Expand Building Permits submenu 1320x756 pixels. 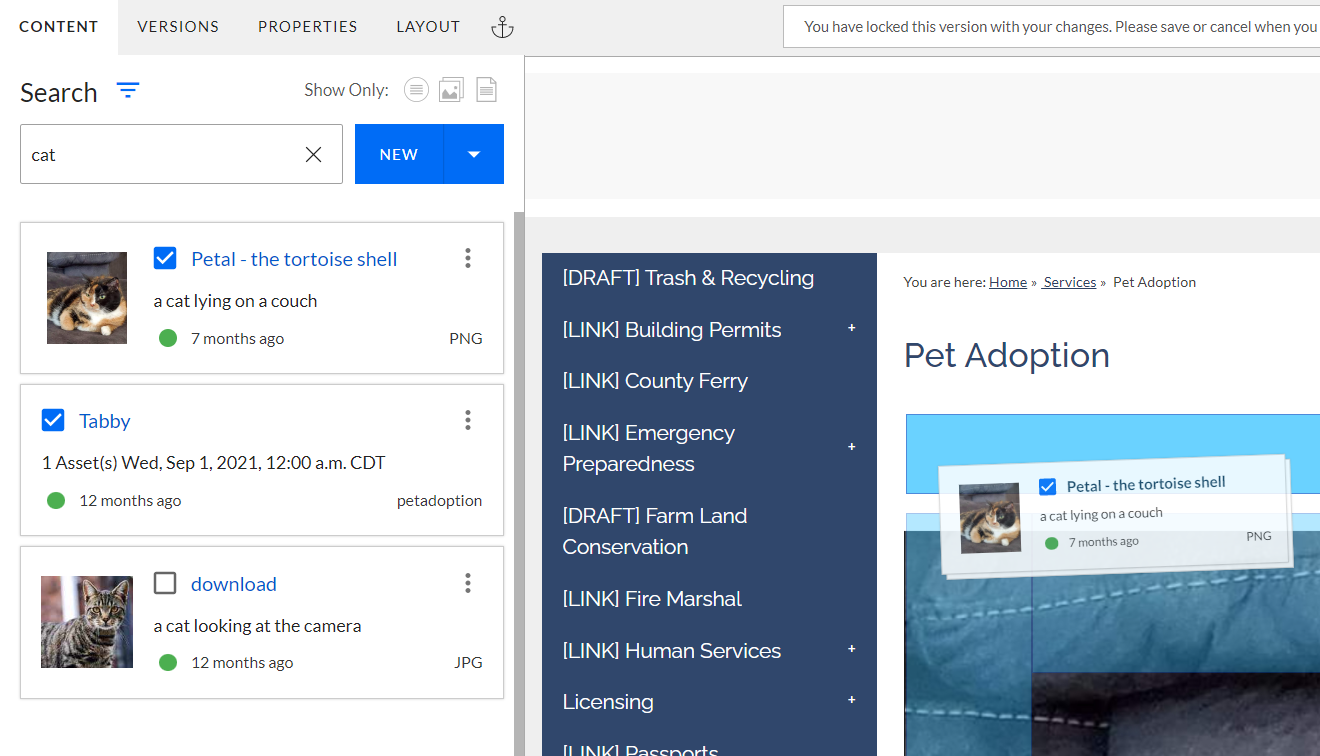point(852,328)
